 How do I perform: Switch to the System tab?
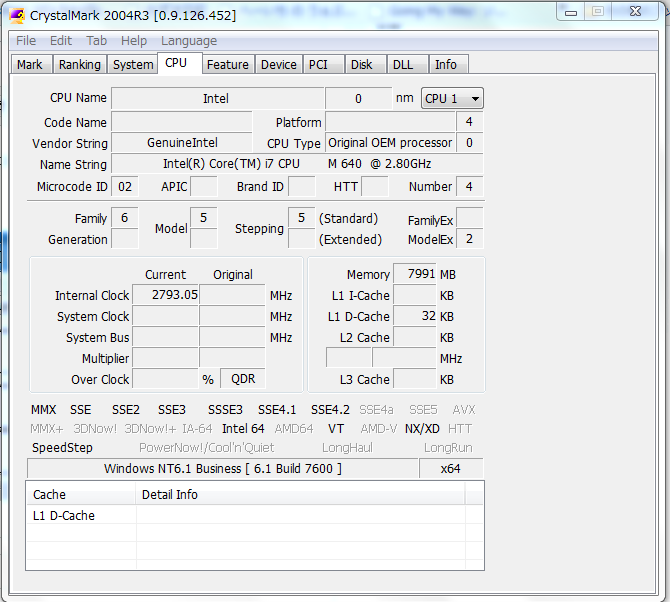133,65
